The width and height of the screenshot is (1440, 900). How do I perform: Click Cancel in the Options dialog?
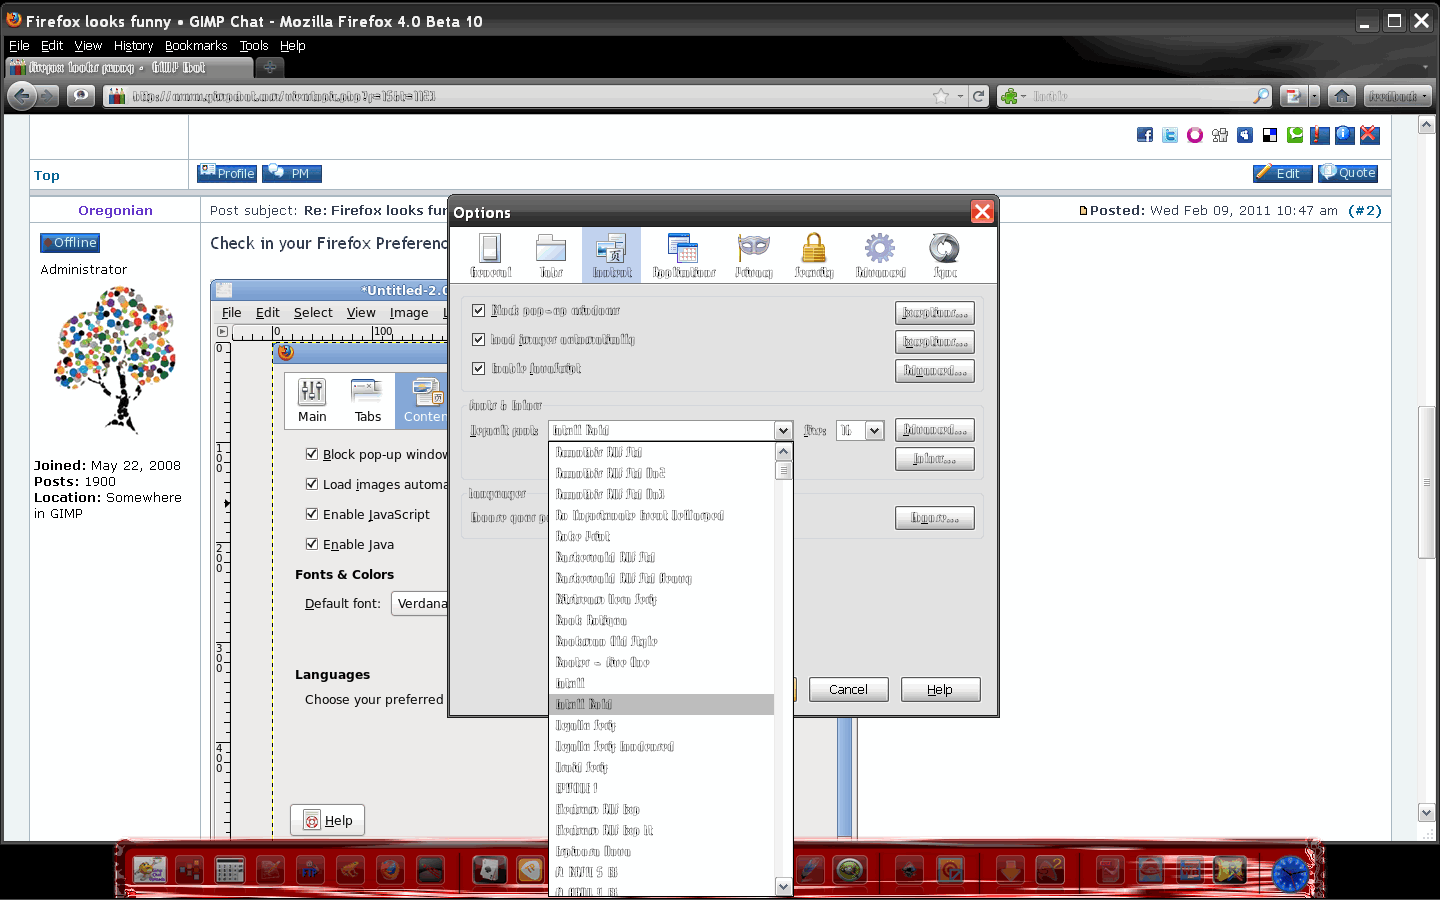(848, 690)
